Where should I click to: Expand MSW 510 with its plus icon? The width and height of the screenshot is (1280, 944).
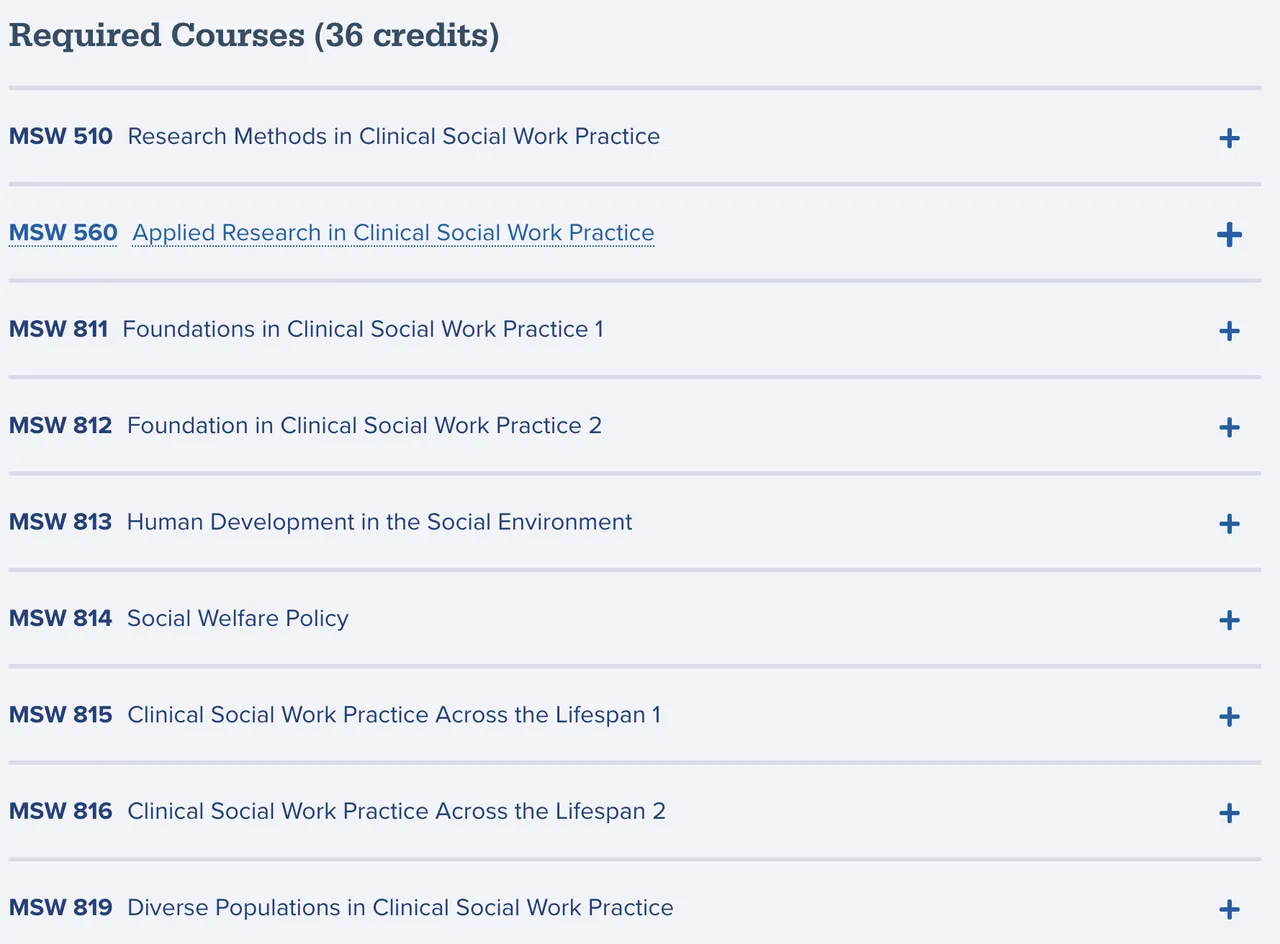[x=1229, y=138]
